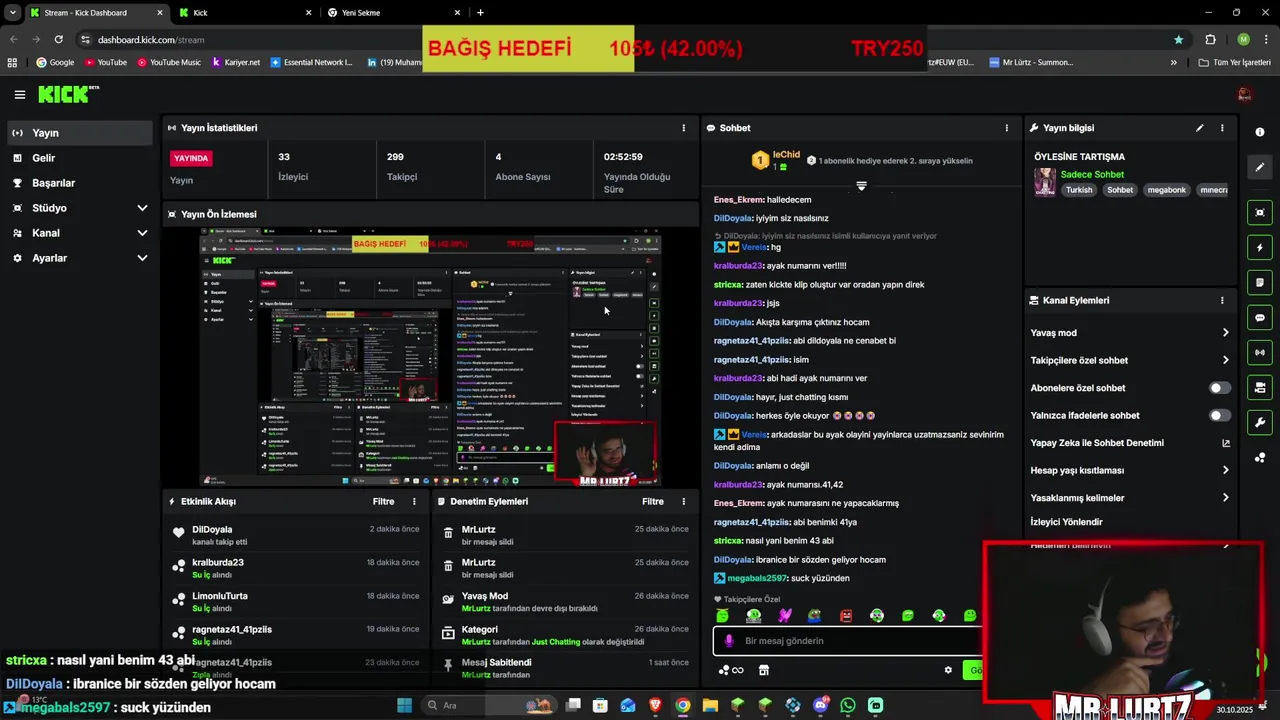
Task: Open Hesap yaşı kısıtlaması options chevron
Action: 1225,470
